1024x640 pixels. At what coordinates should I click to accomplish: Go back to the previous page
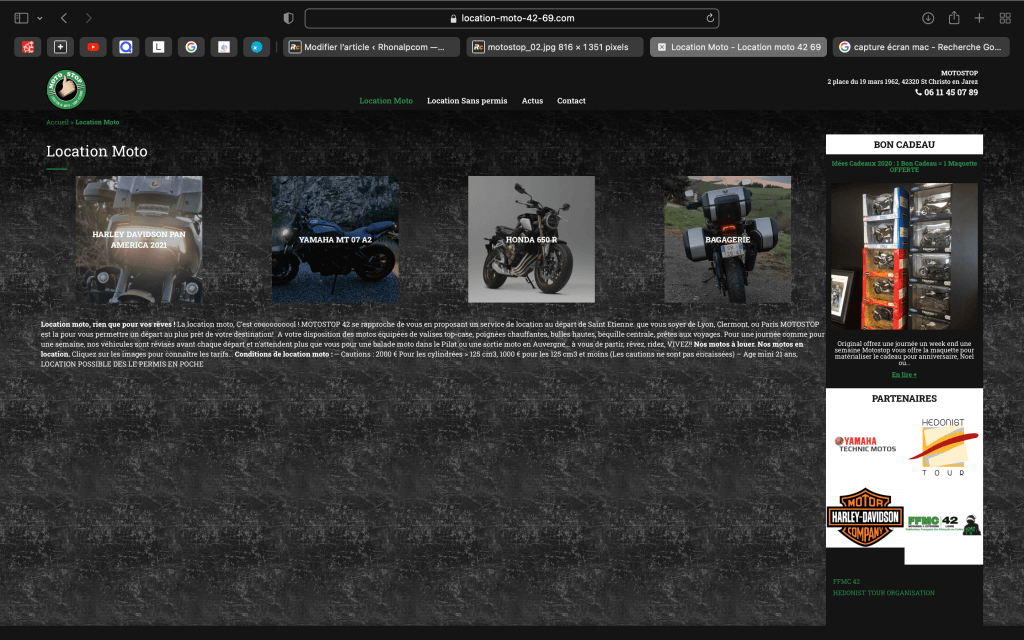(x=63, y=18)
